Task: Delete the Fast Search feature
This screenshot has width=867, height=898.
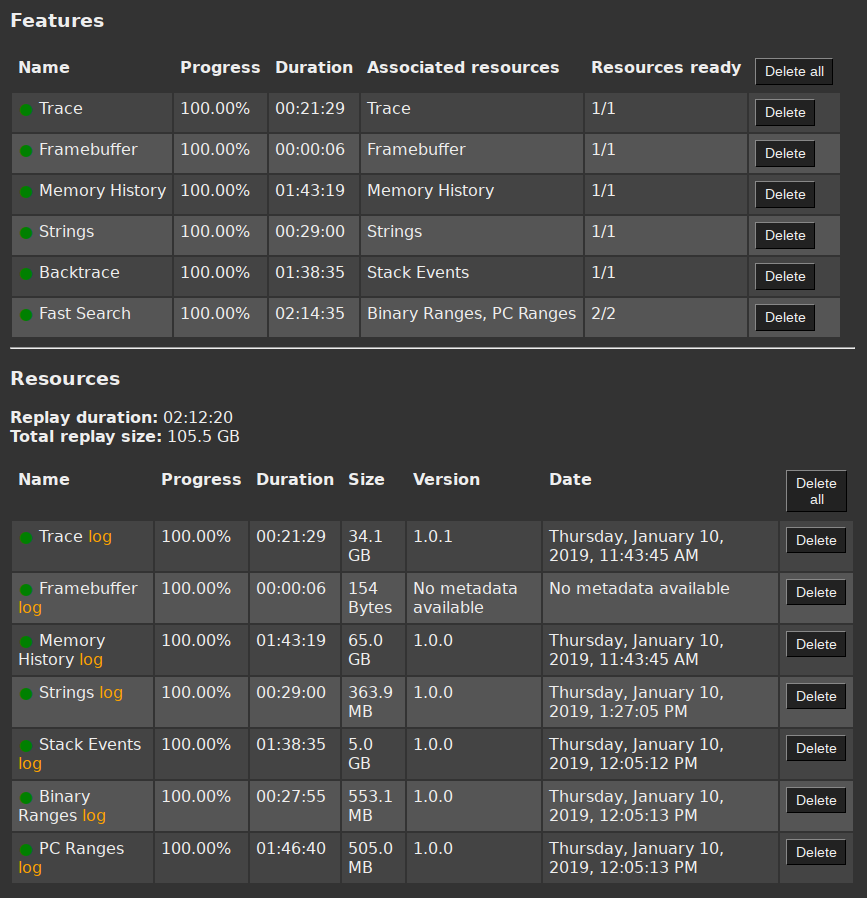Action: (x=784, y=317)
